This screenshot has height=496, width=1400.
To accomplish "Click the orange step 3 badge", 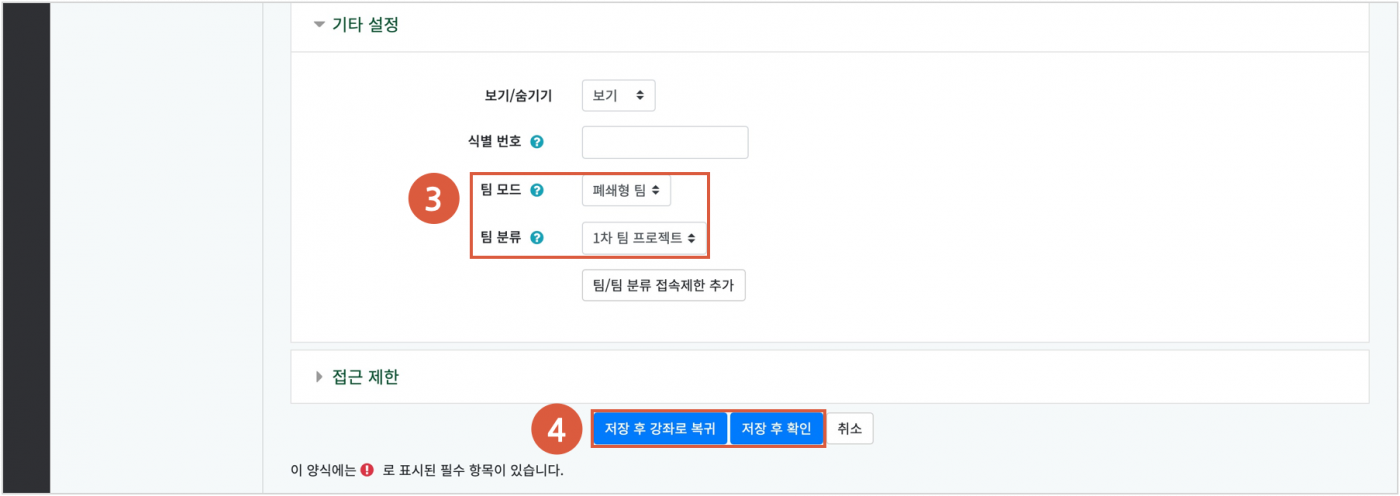I will coord(432,199).
